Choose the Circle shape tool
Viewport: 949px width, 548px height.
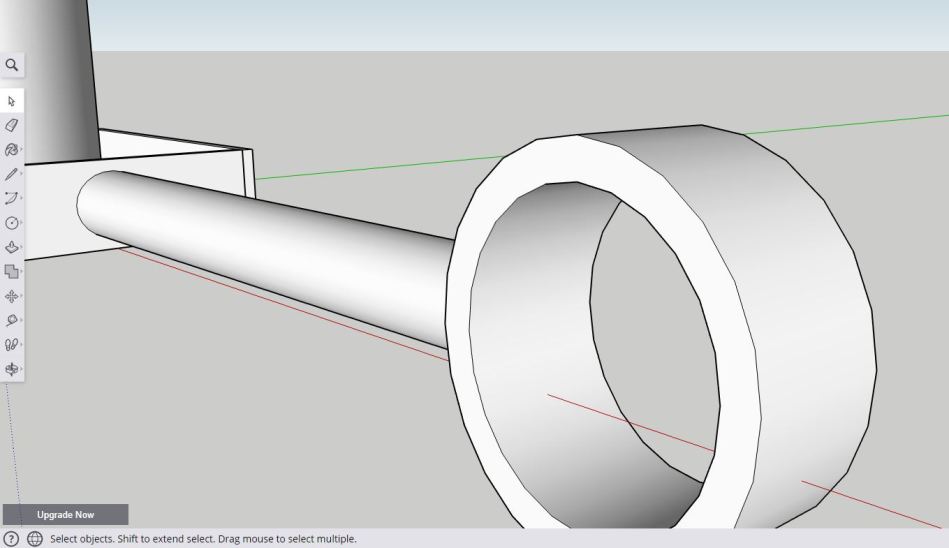pyautogui.click(x=12, y=223)
